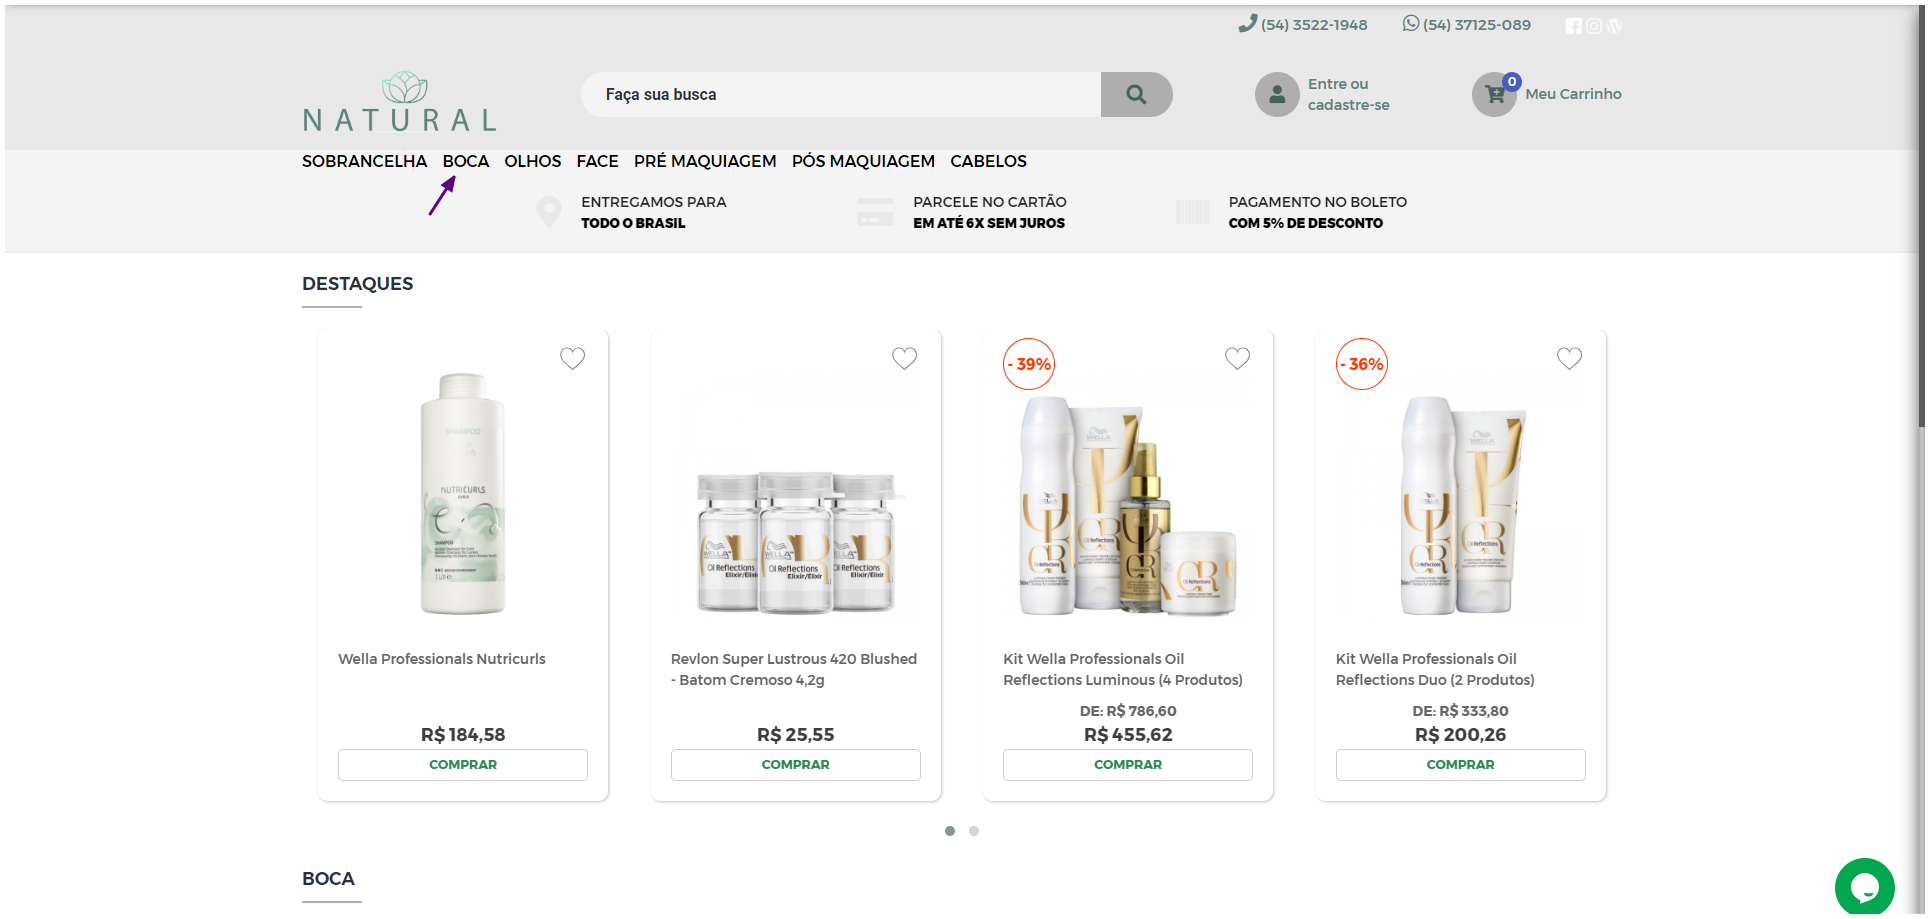Click the magnifying glass search button
Image resolution: width=1930 pixels, height=919 pixels.
point(1136,94)
